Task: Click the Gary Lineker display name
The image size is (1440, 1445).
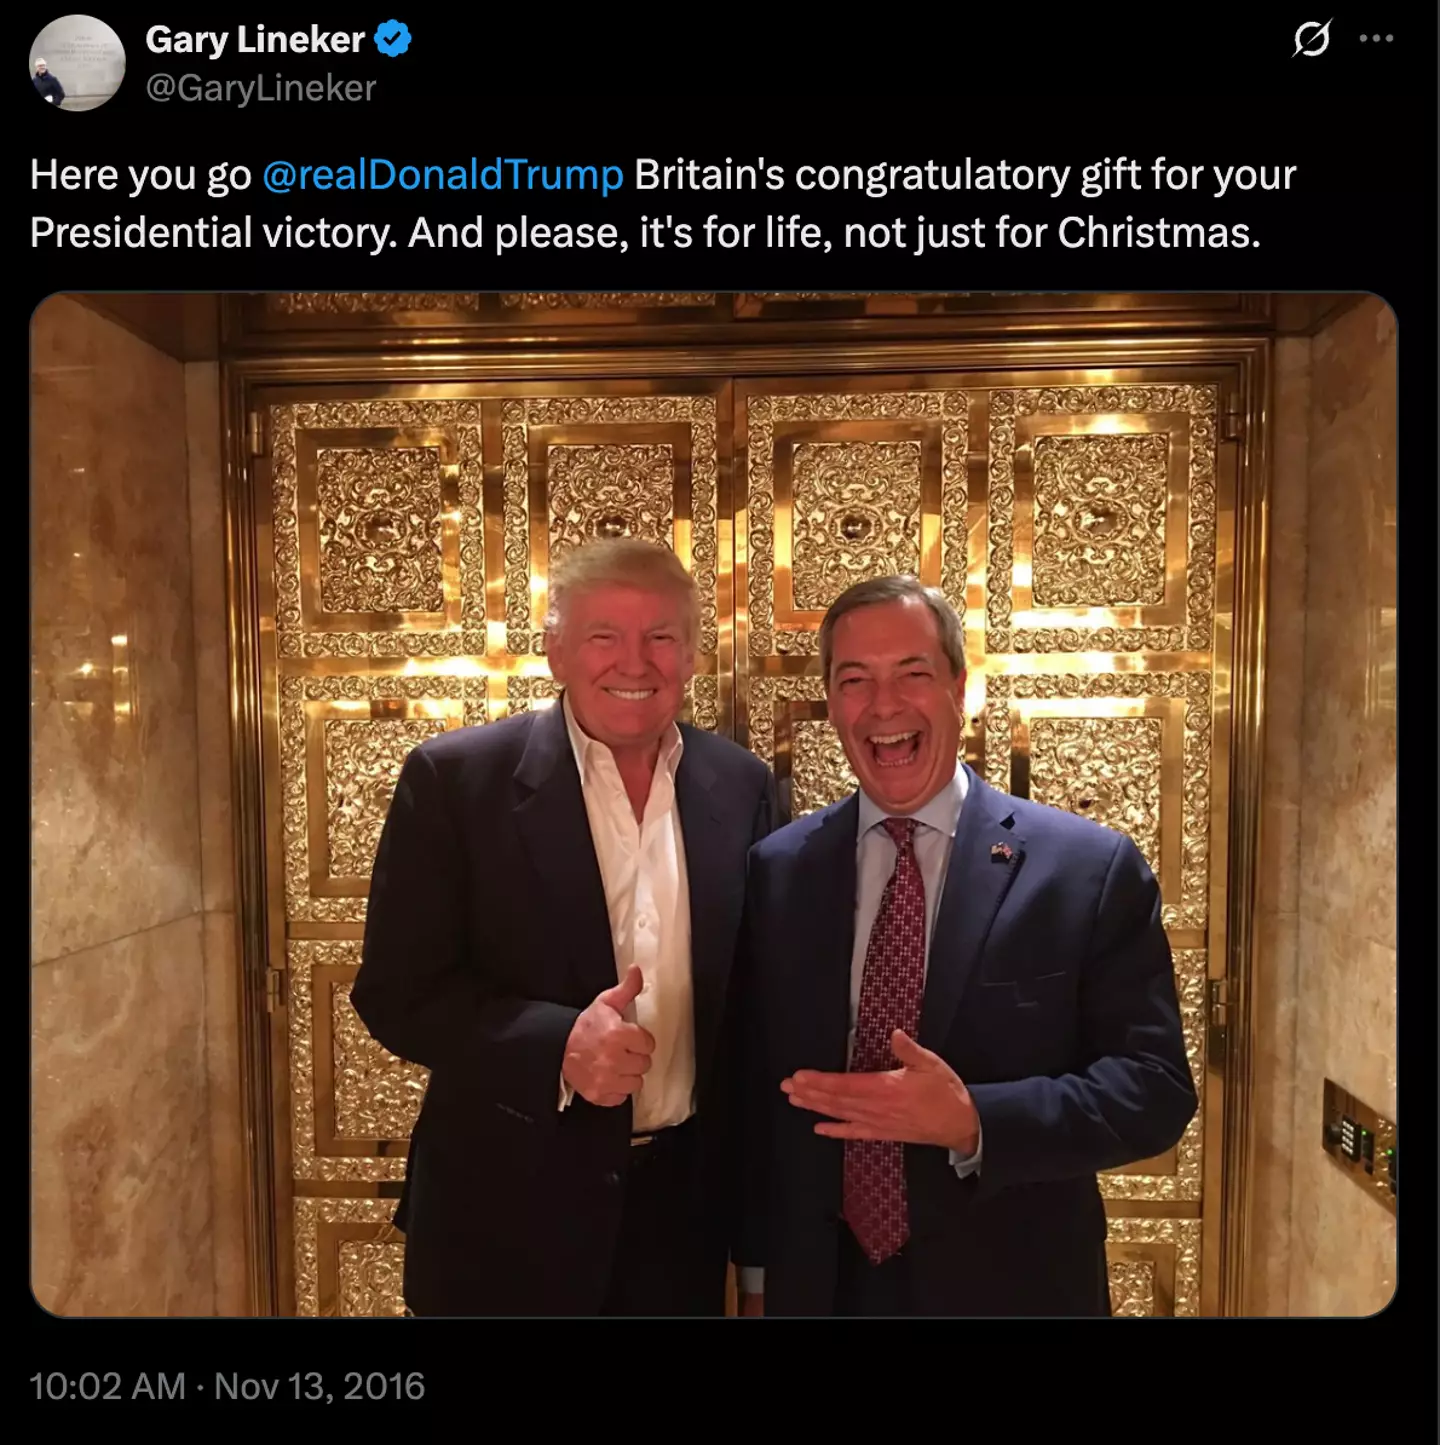Action: coord(255,40)
